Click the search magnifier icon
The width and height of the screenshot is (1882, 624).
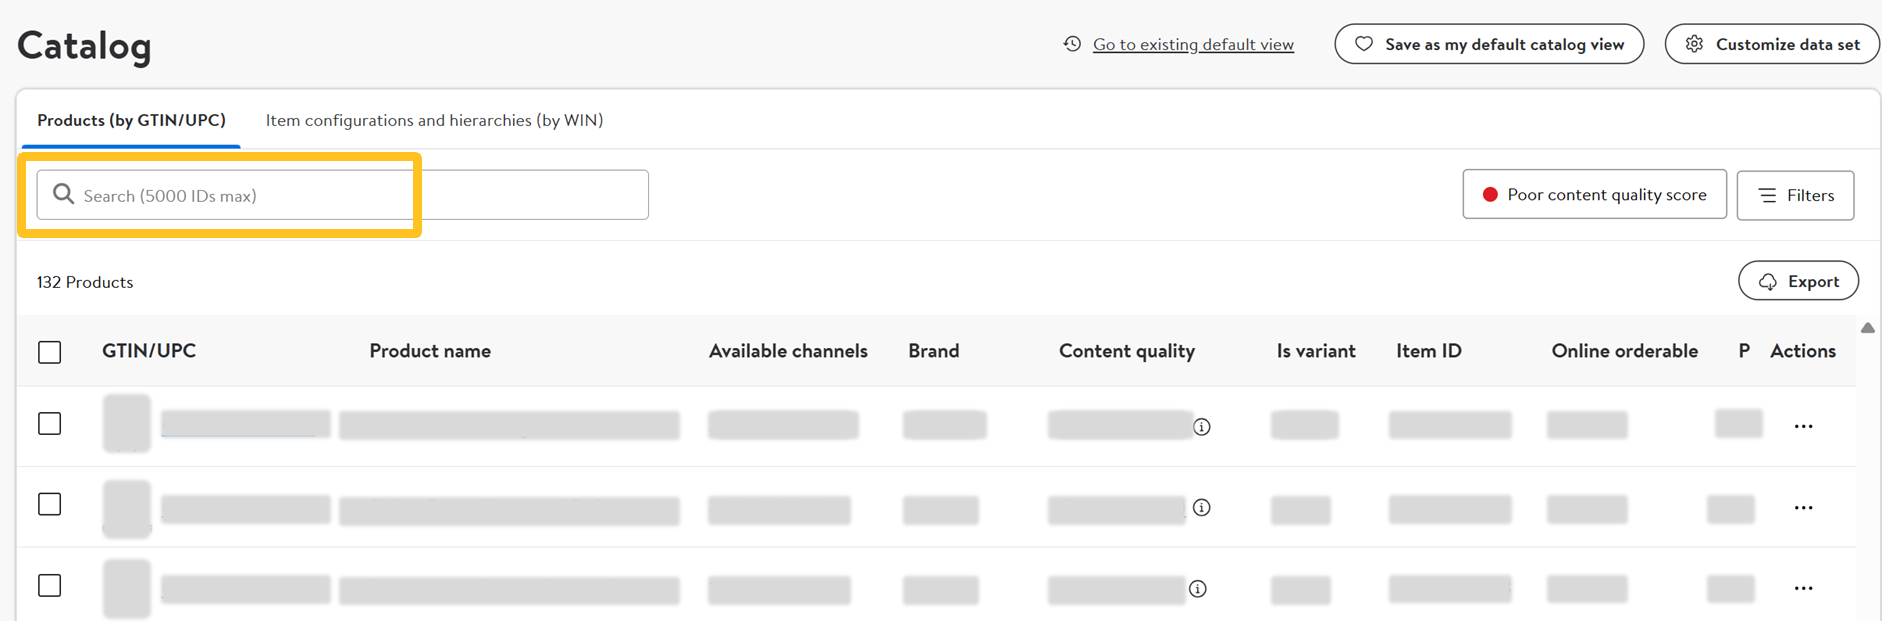[63, 194]
